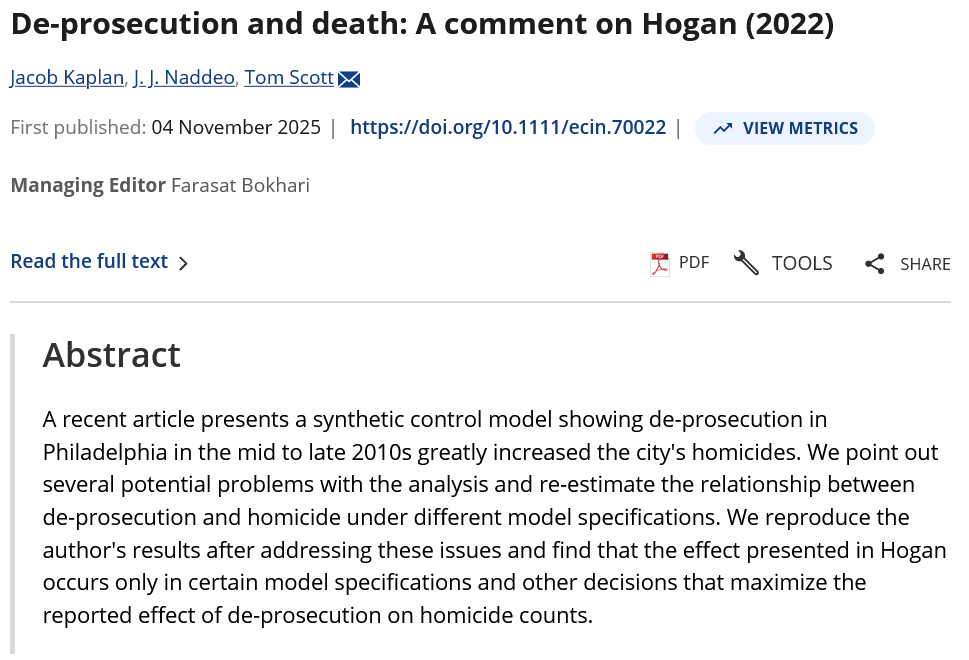
Task: Expand the chevron next to Read the full text
Action: [183, 263]
